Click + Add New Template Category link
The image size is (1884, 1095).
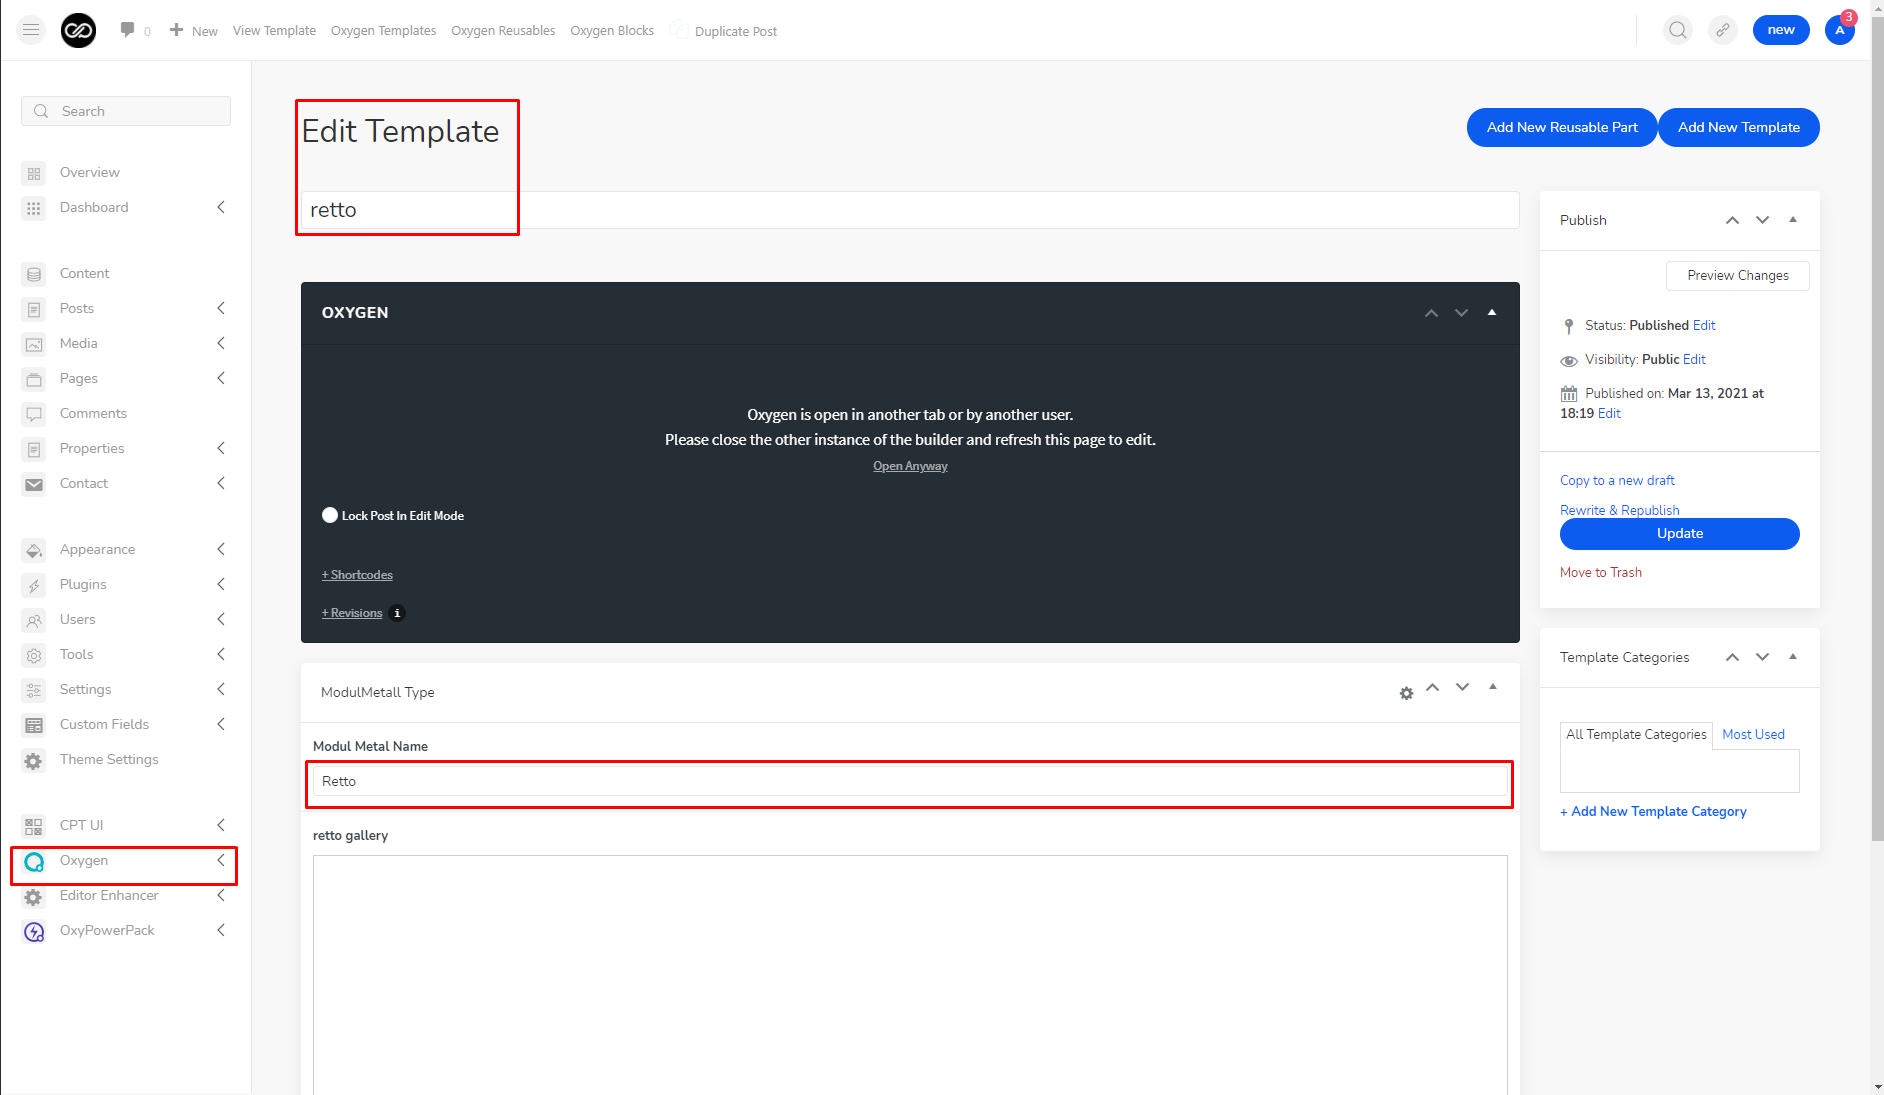pos(1653,811)
